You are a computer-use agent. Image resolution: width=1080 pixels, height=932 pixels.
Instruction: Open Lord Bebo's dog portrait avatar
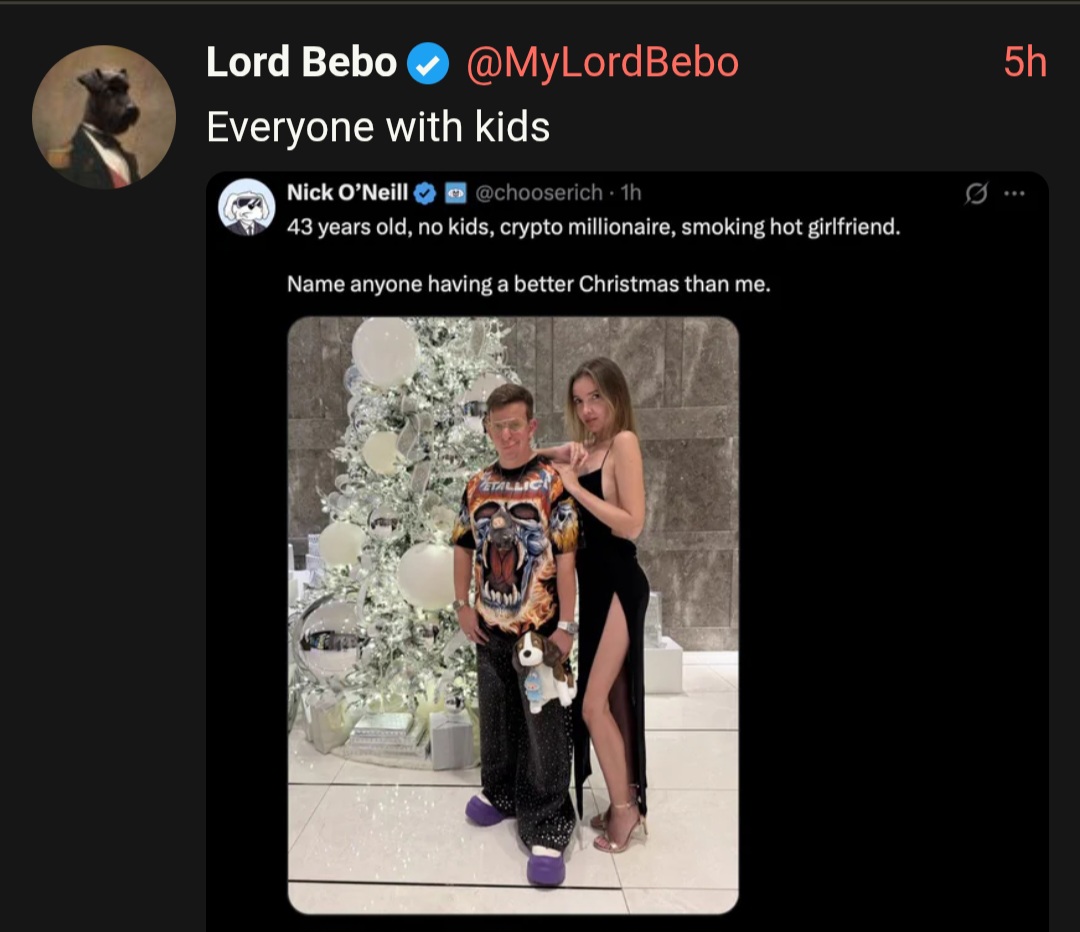(104, 117)
